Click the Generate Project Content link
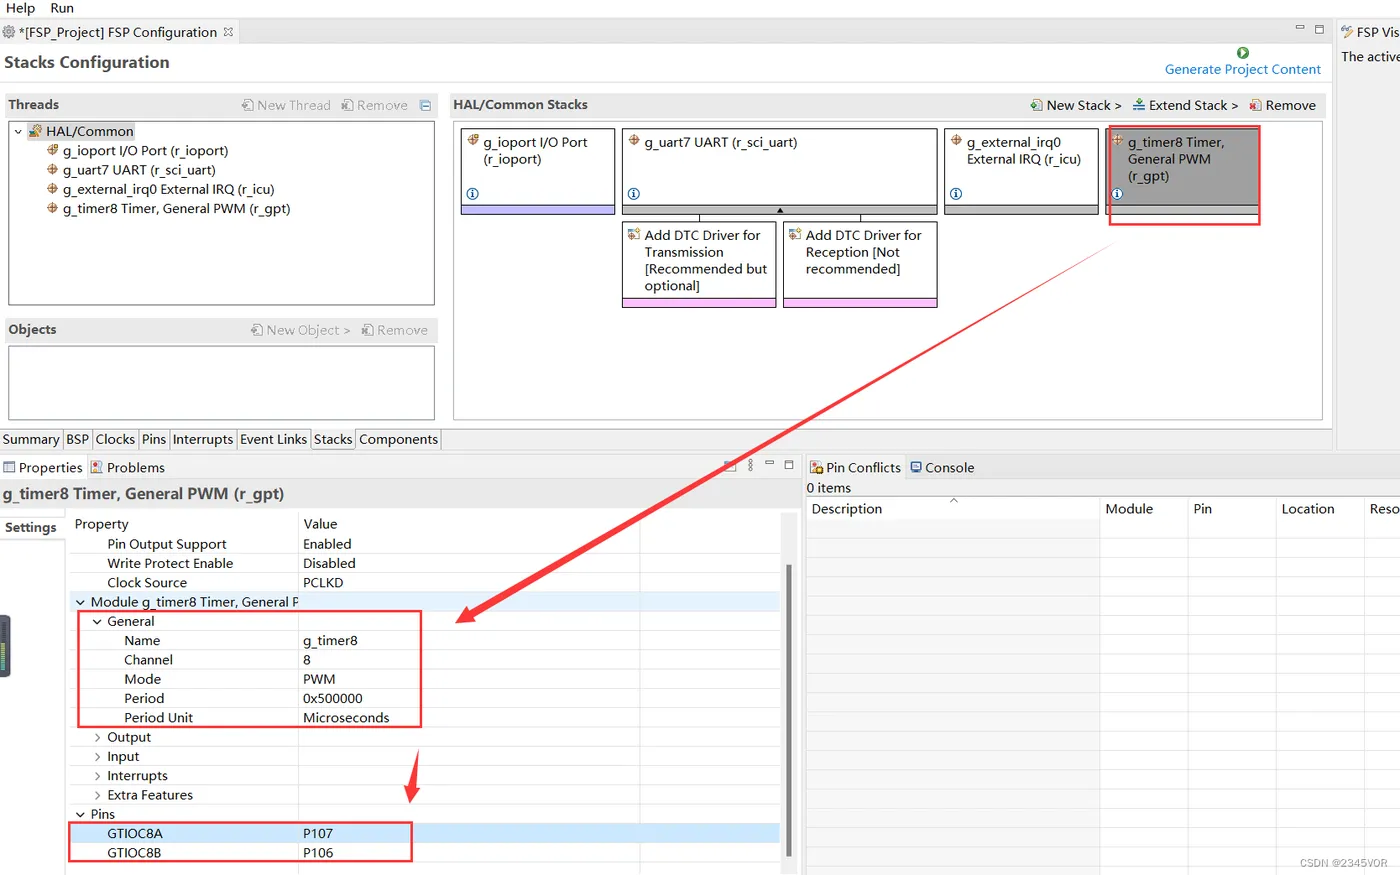Screen dimensions: 1400x875 coord(1243,69)
